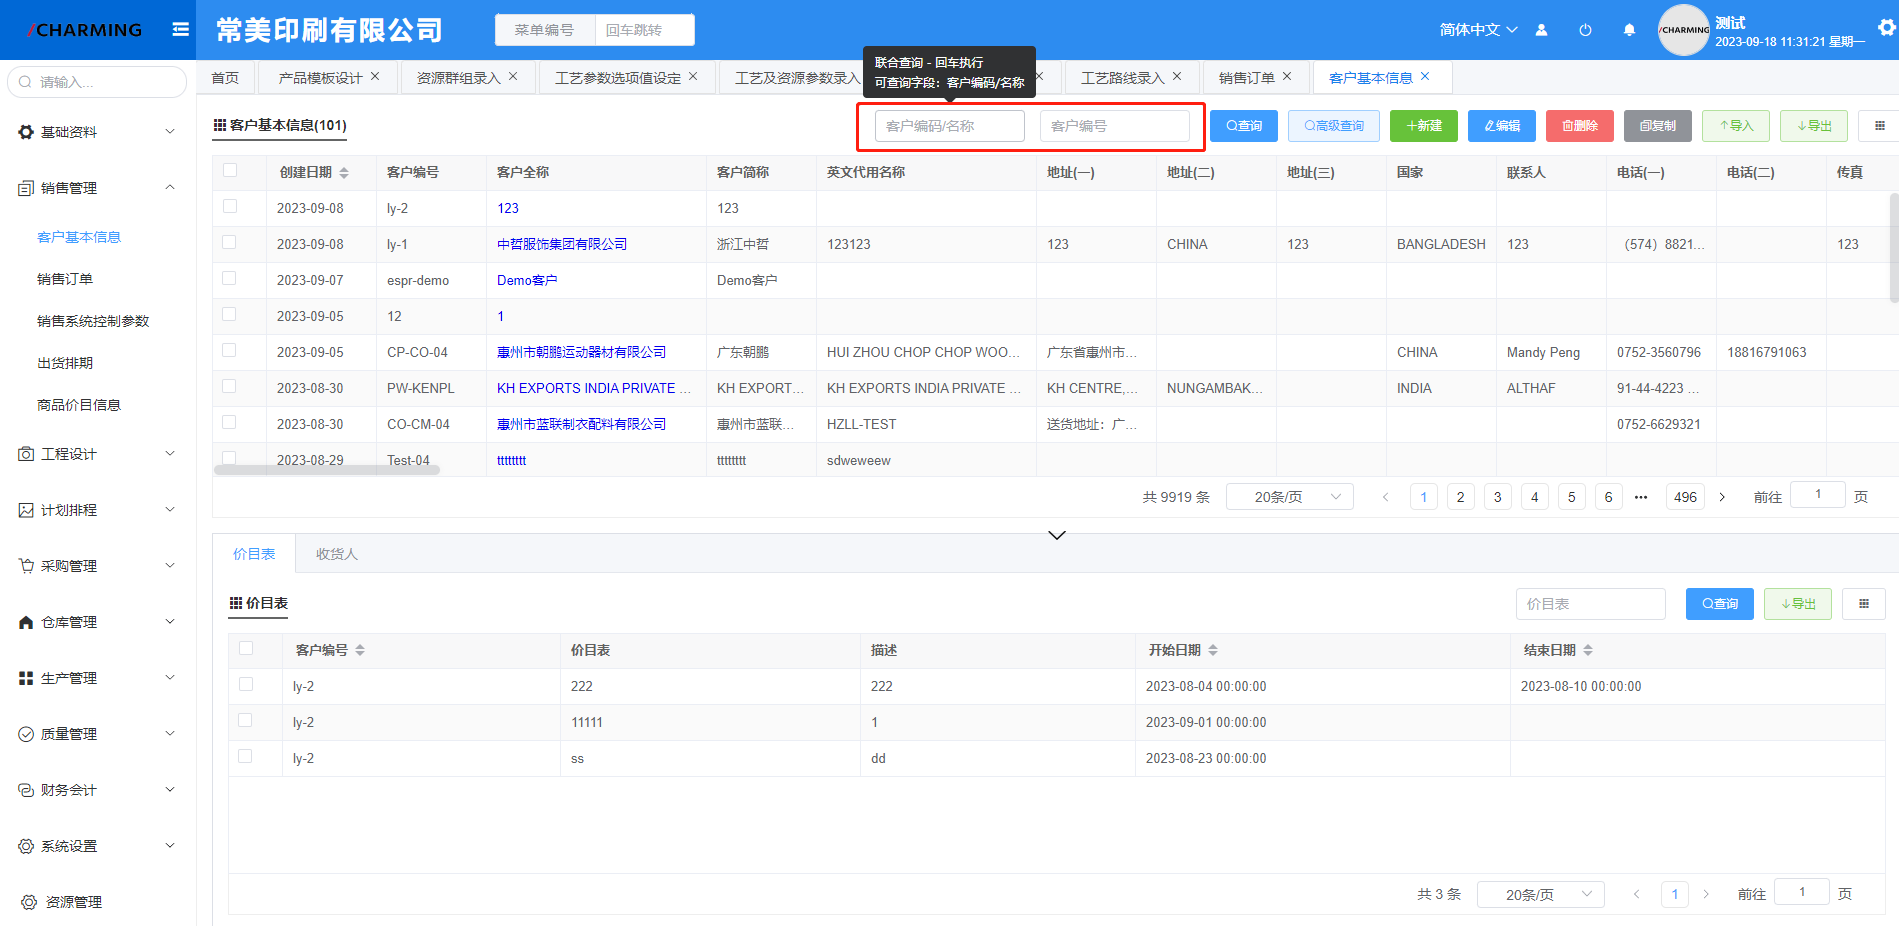Check the row for 中哲服饰集团有限公司
Screen dimensions: 1899x926
click(x=230, y=243)
